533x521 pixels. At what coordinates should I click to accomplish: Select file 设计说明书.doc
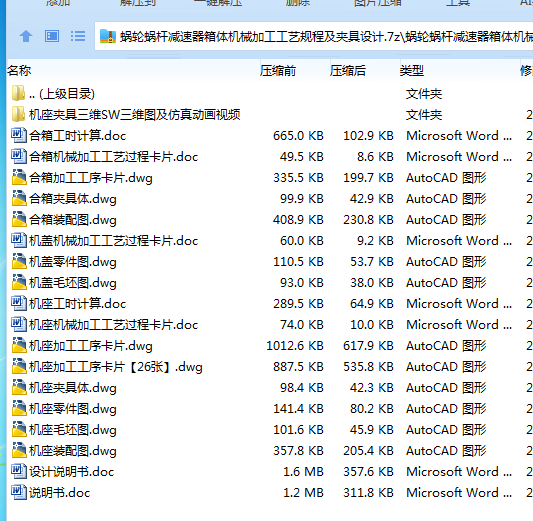click(71, 472)
